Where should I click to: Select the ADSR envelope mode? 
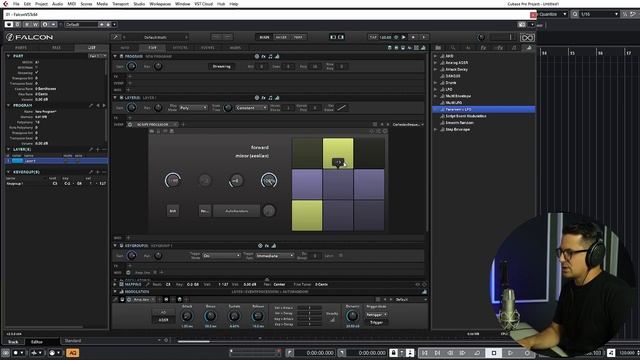(163, 320)
